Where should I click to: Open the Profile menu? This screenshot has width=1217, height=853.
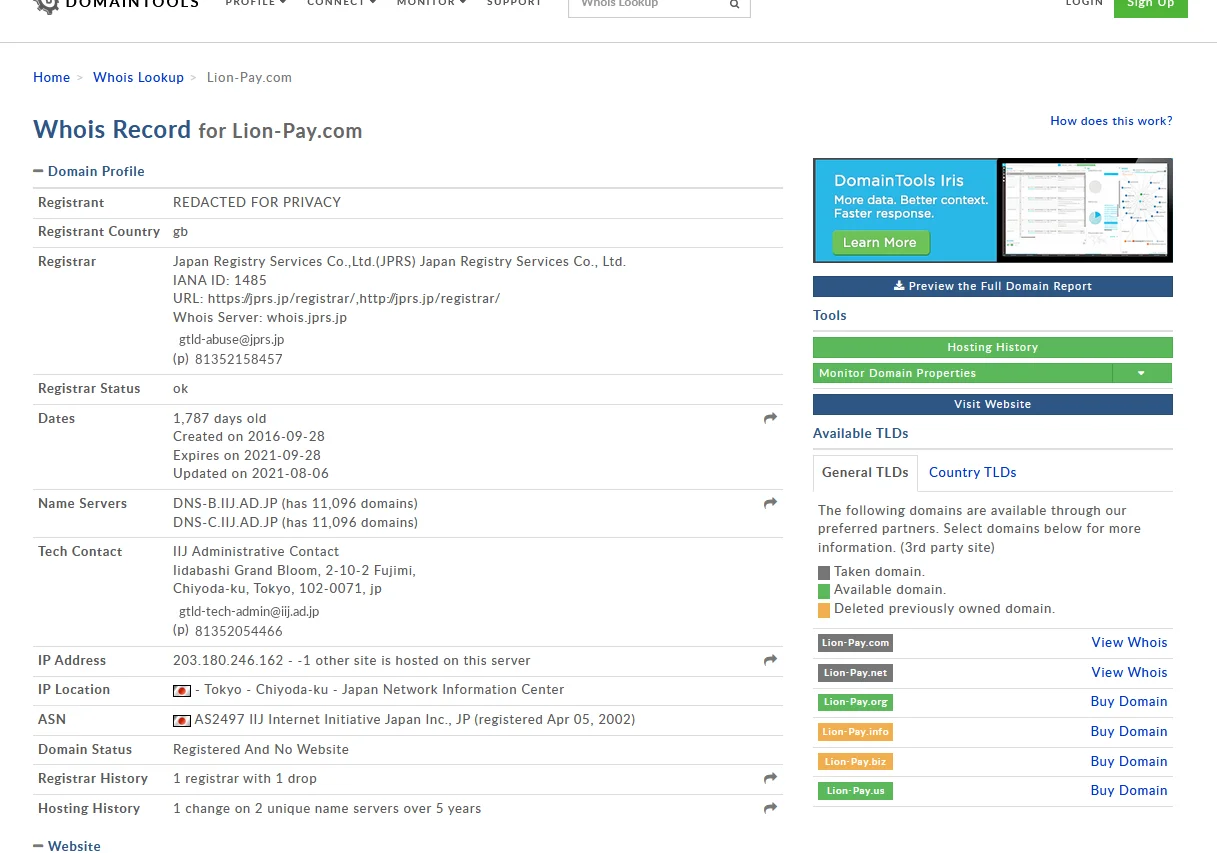(256, 3)
